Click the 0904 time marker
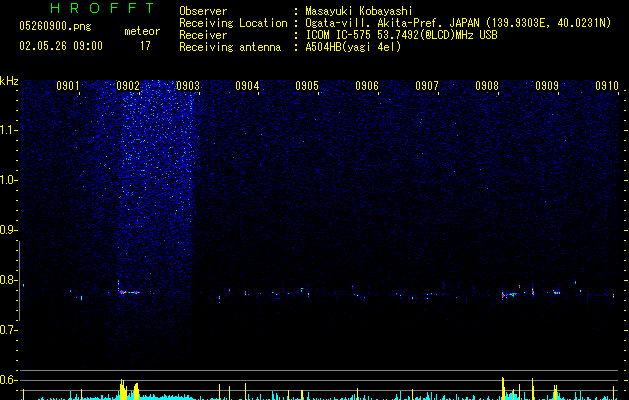Screen dimensions: 629x400 tap(247, 86)
